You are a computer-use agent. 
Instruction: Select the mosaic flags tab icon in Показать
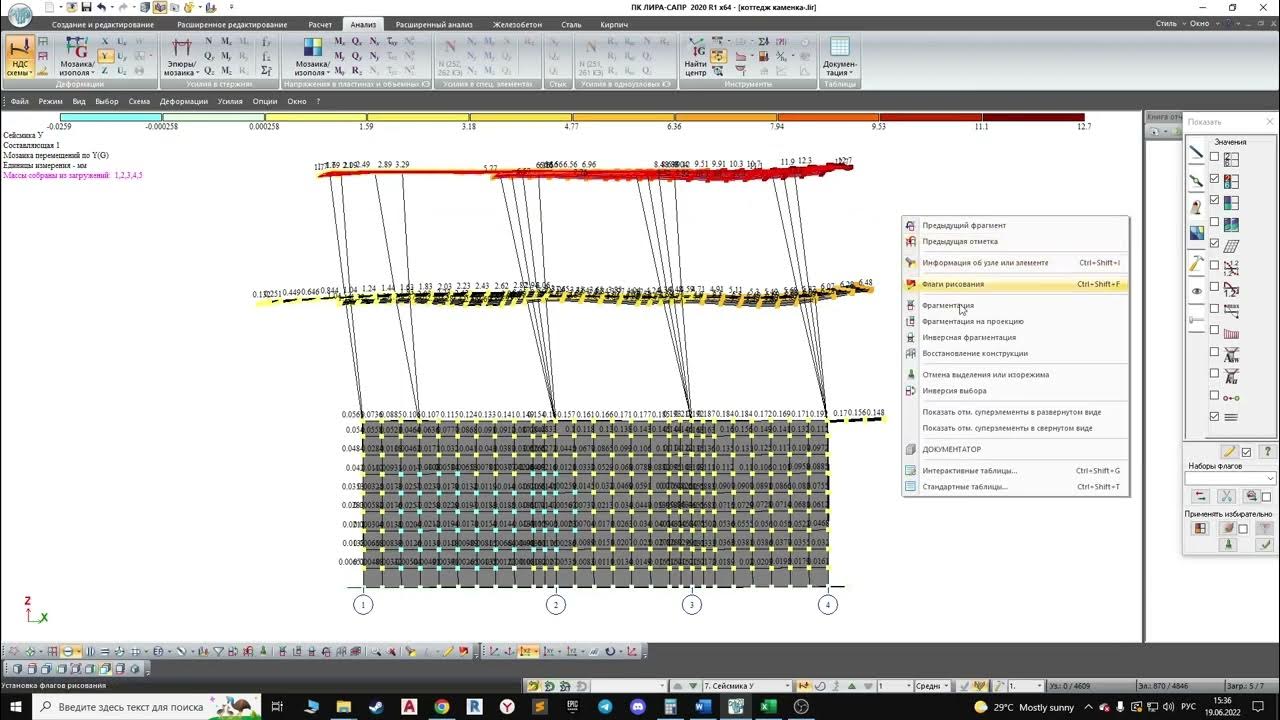click(1196, 234)
